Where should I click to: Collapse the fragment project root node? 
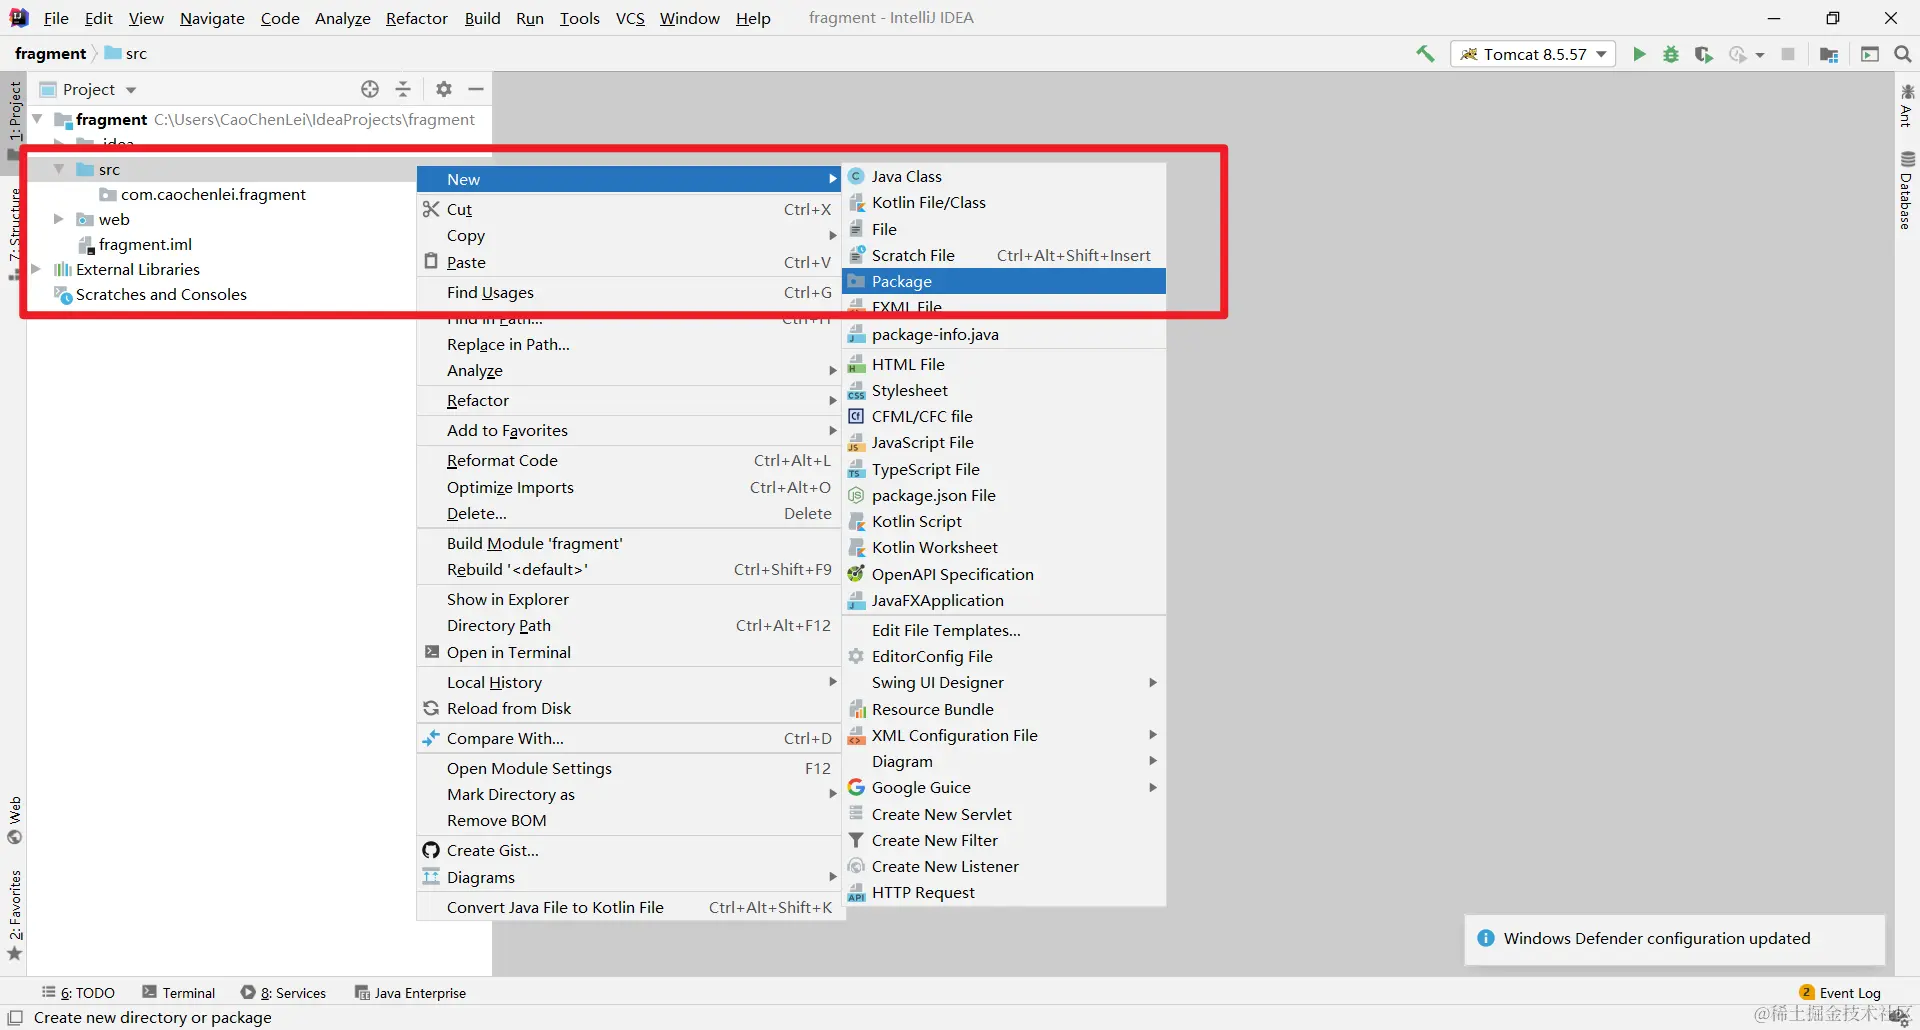37,119
